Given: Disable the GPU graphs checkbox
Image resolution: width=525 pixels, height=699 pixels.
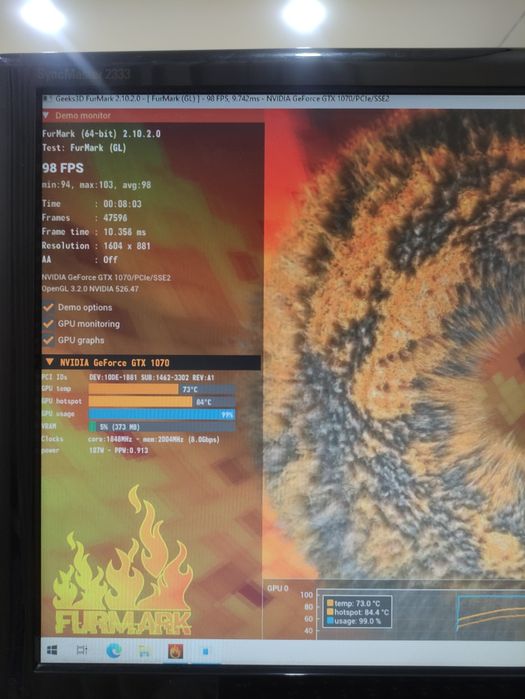Looking at the screenshot, I should click(x=48, y=340).
